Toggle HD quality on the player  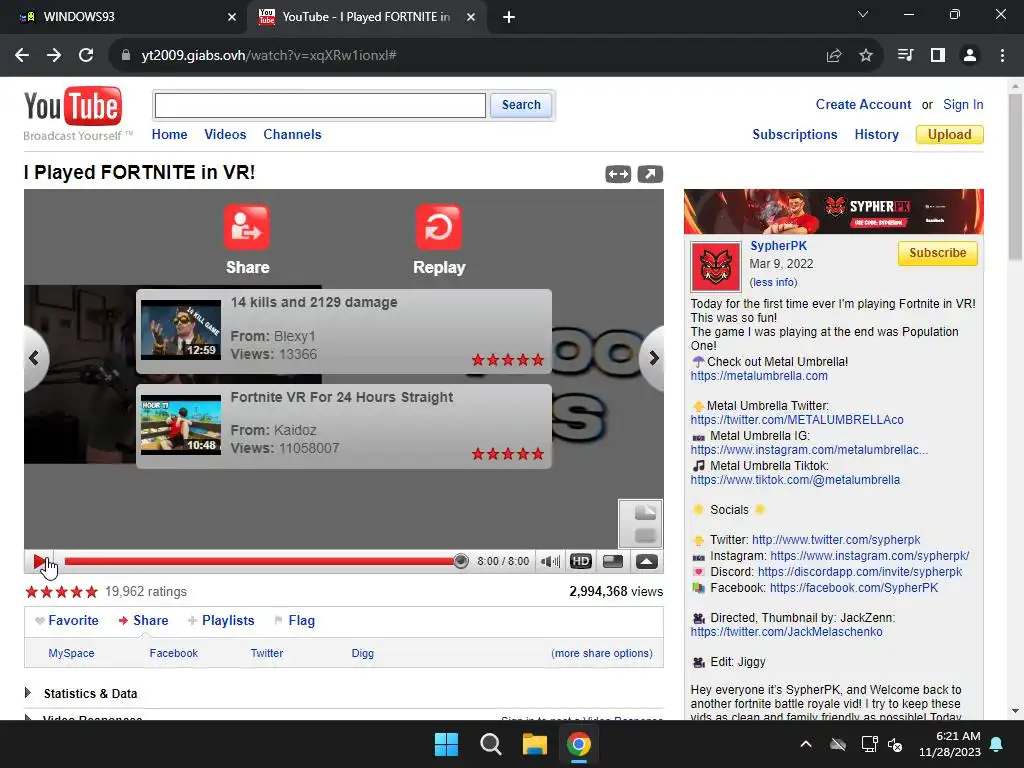point(581,561)
